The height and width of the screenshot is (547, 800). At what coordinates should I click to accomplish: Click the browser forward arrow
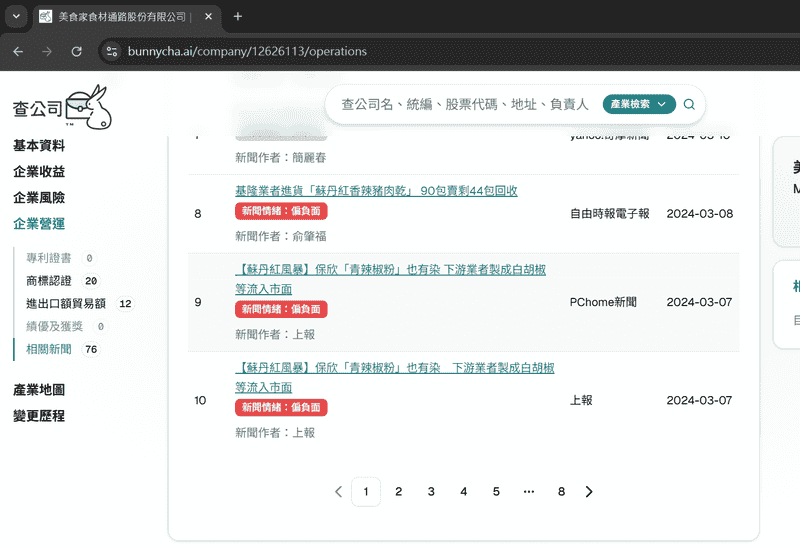(47, 52)
